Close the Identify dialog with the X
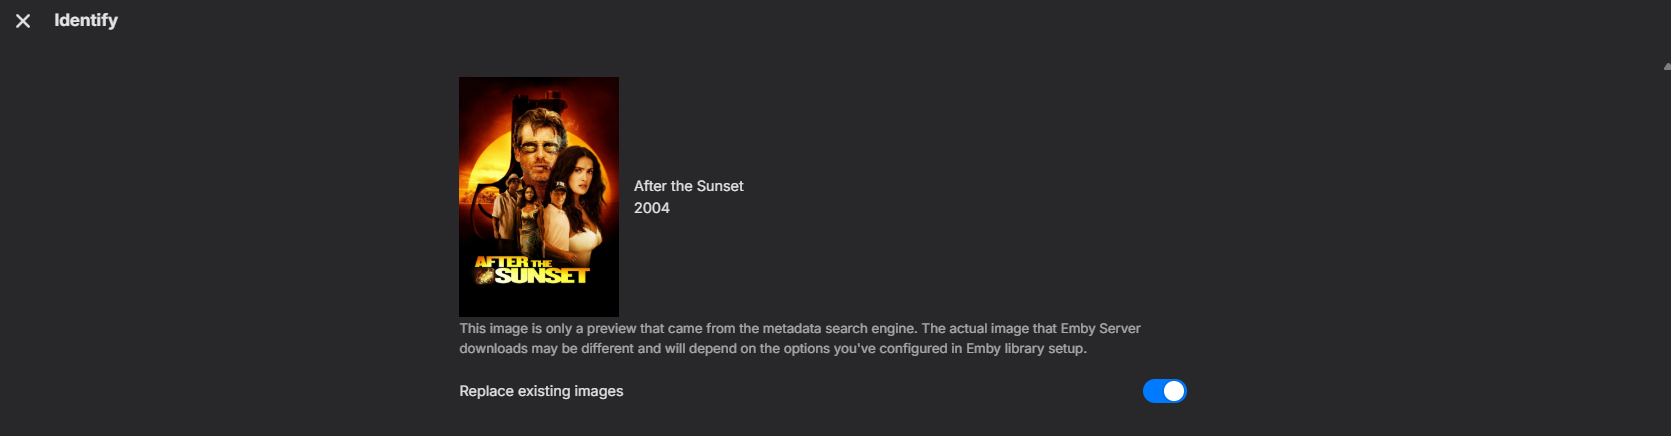The width and height of the screenshot is (1671, 436). pos(23,21)
